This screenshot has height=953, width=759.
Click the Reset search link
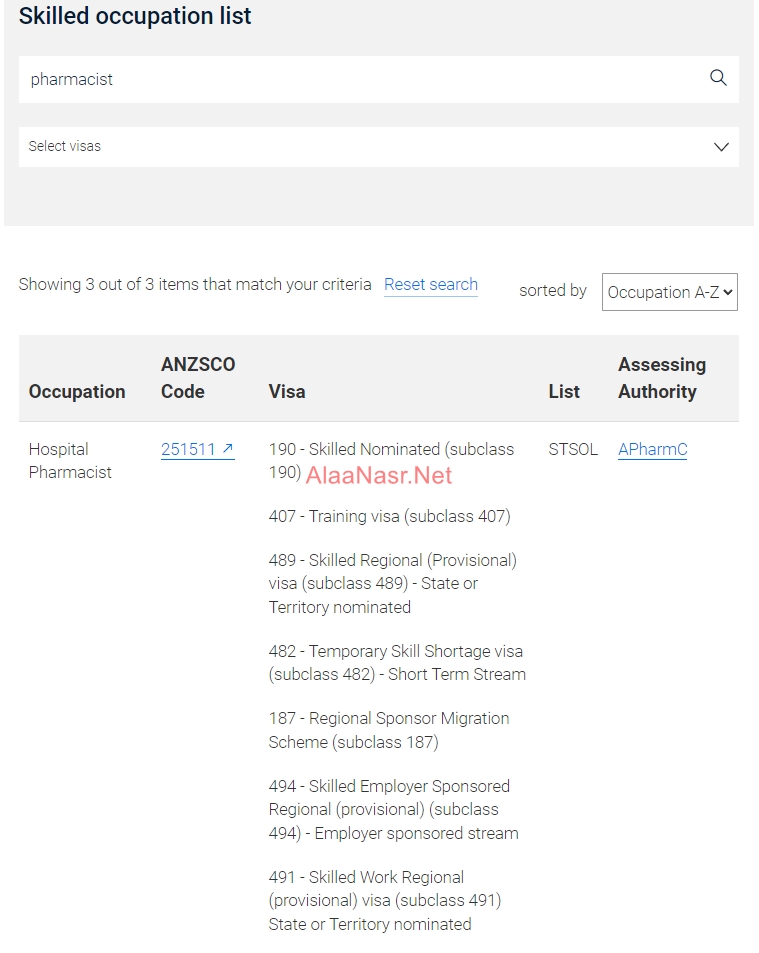[x=431, y=285]
